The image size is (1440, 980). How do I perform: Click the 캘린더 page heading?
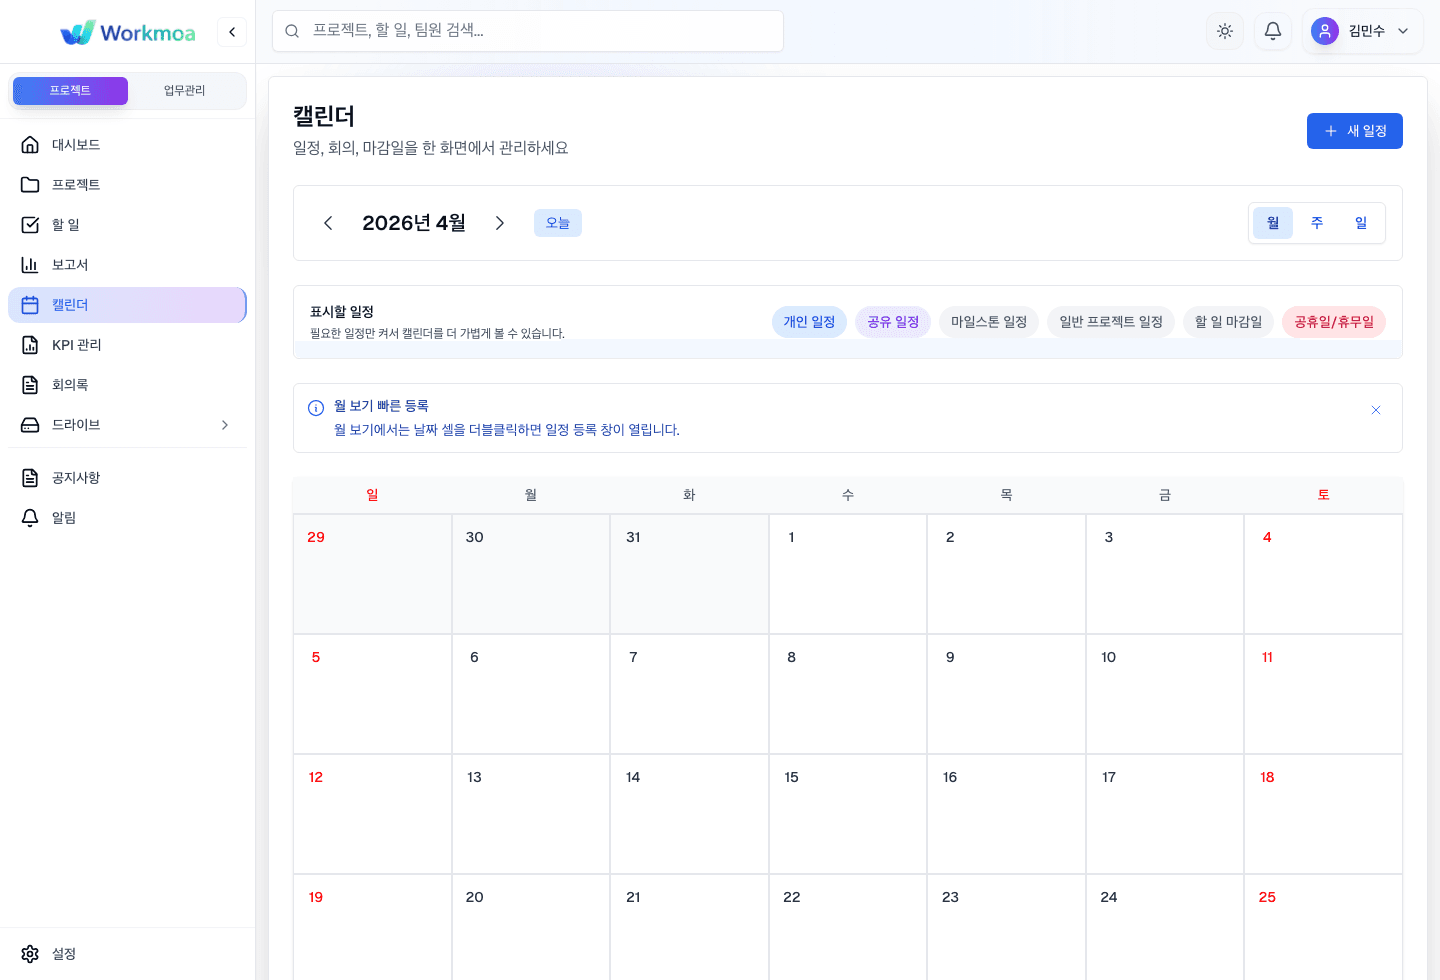tap(324, 116)
